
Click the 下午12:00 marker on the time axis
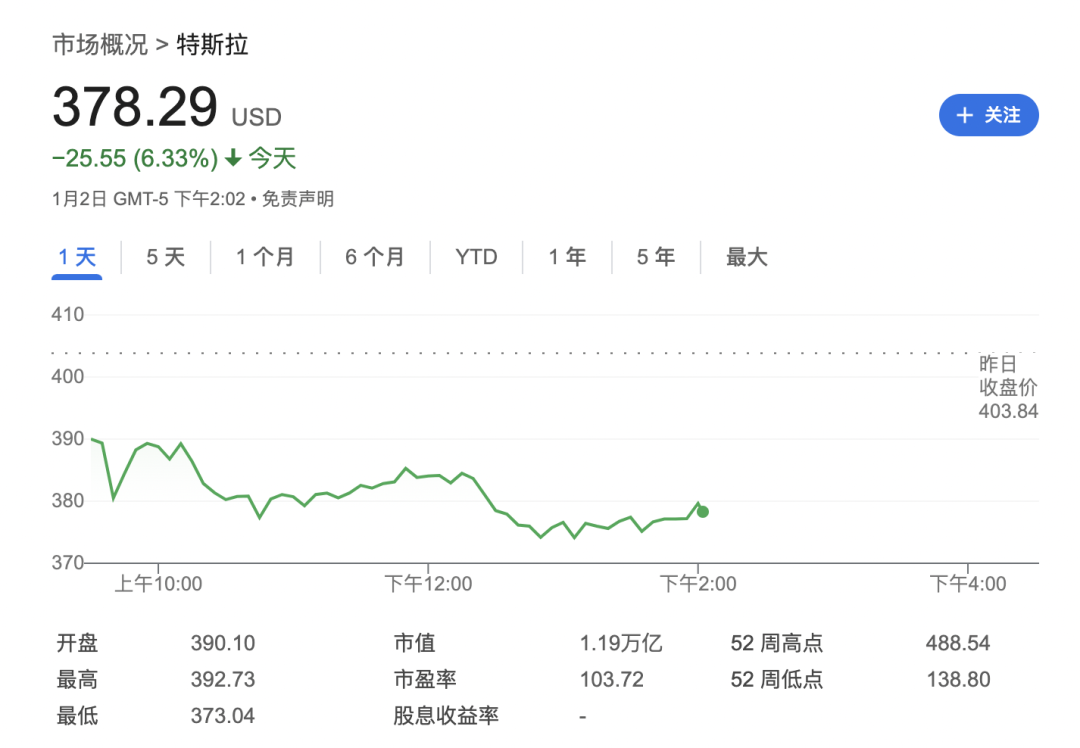coord(428,583)
